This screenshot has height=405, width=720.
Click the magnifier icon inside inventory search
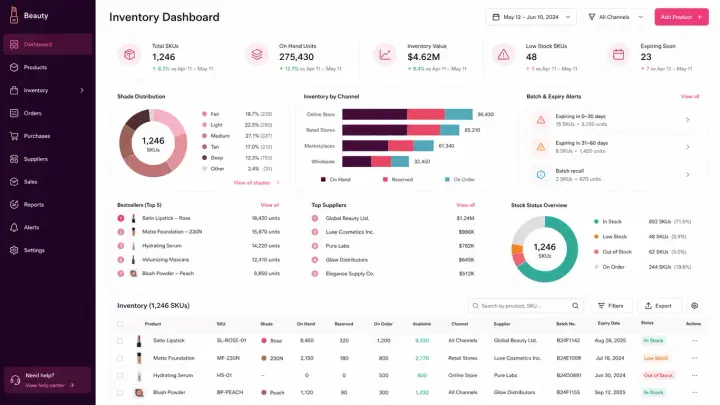click(x=575, y=306)
